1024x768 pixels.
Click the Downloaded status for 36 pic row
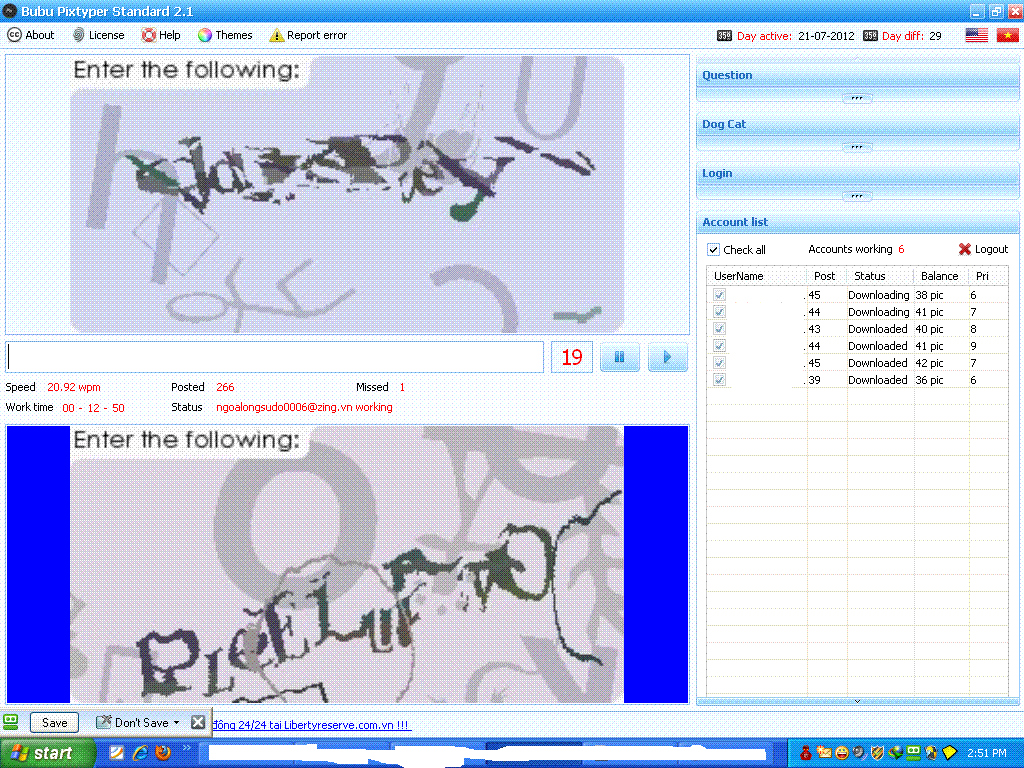(878, 380)
